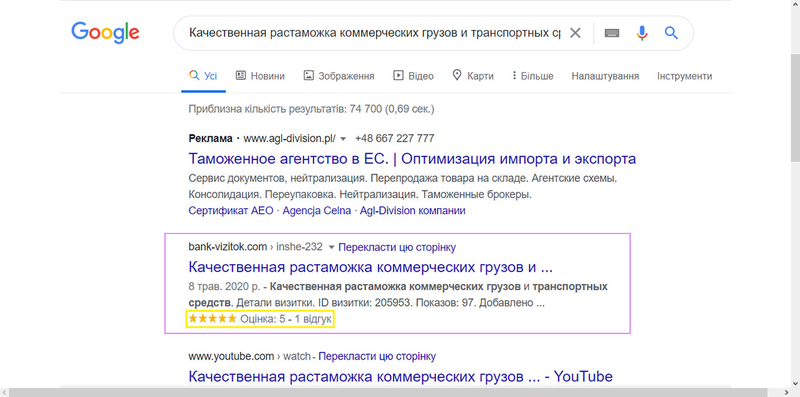Click Перекласти цю сторінку for bank-vizitok result
This screenshot has height=397, width=800.
(x=397, y=247)
